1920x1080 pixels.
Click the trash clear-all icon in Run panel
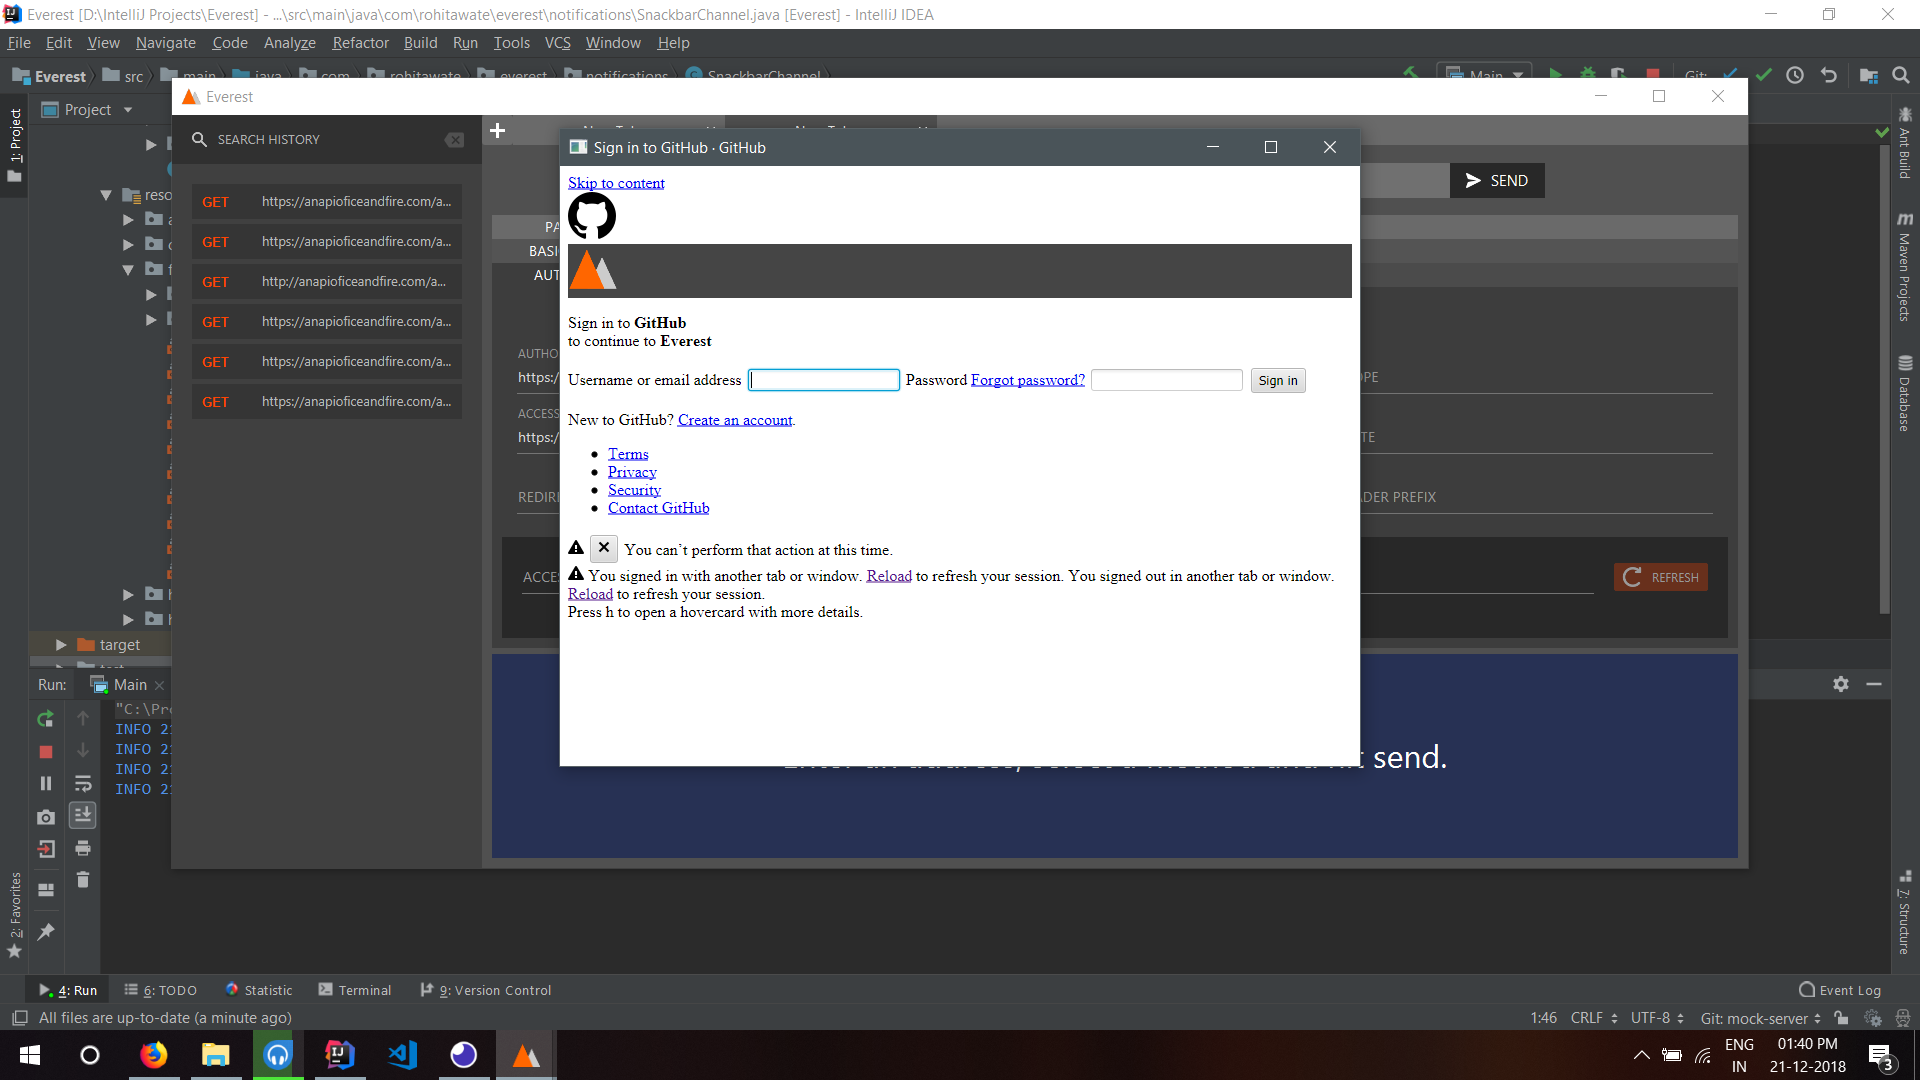click(83, 880)
